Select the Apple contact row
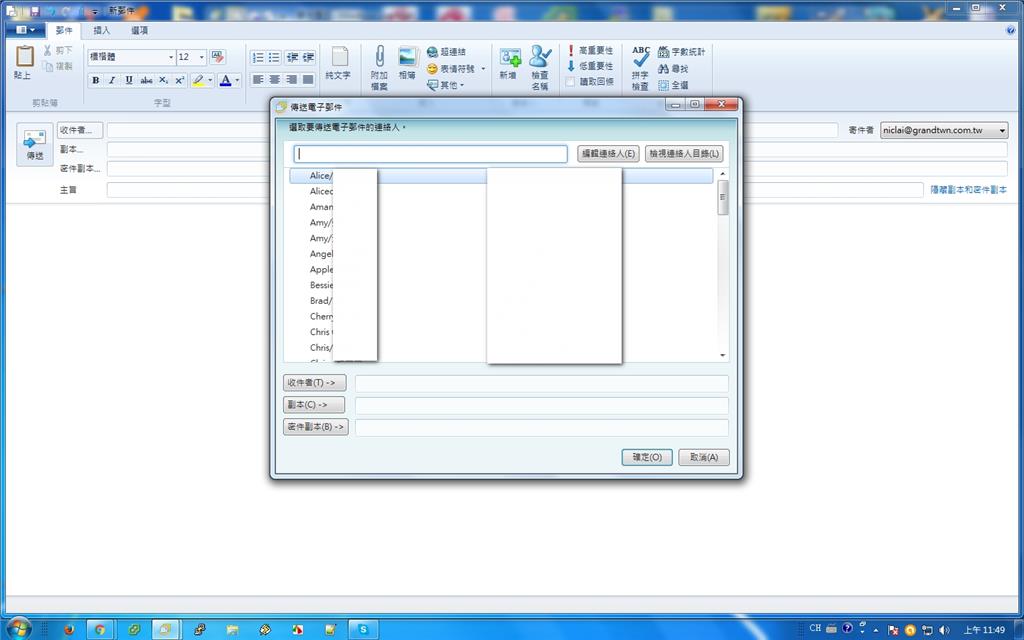This screenshot has width=1024, height=640. click(500, 270)
